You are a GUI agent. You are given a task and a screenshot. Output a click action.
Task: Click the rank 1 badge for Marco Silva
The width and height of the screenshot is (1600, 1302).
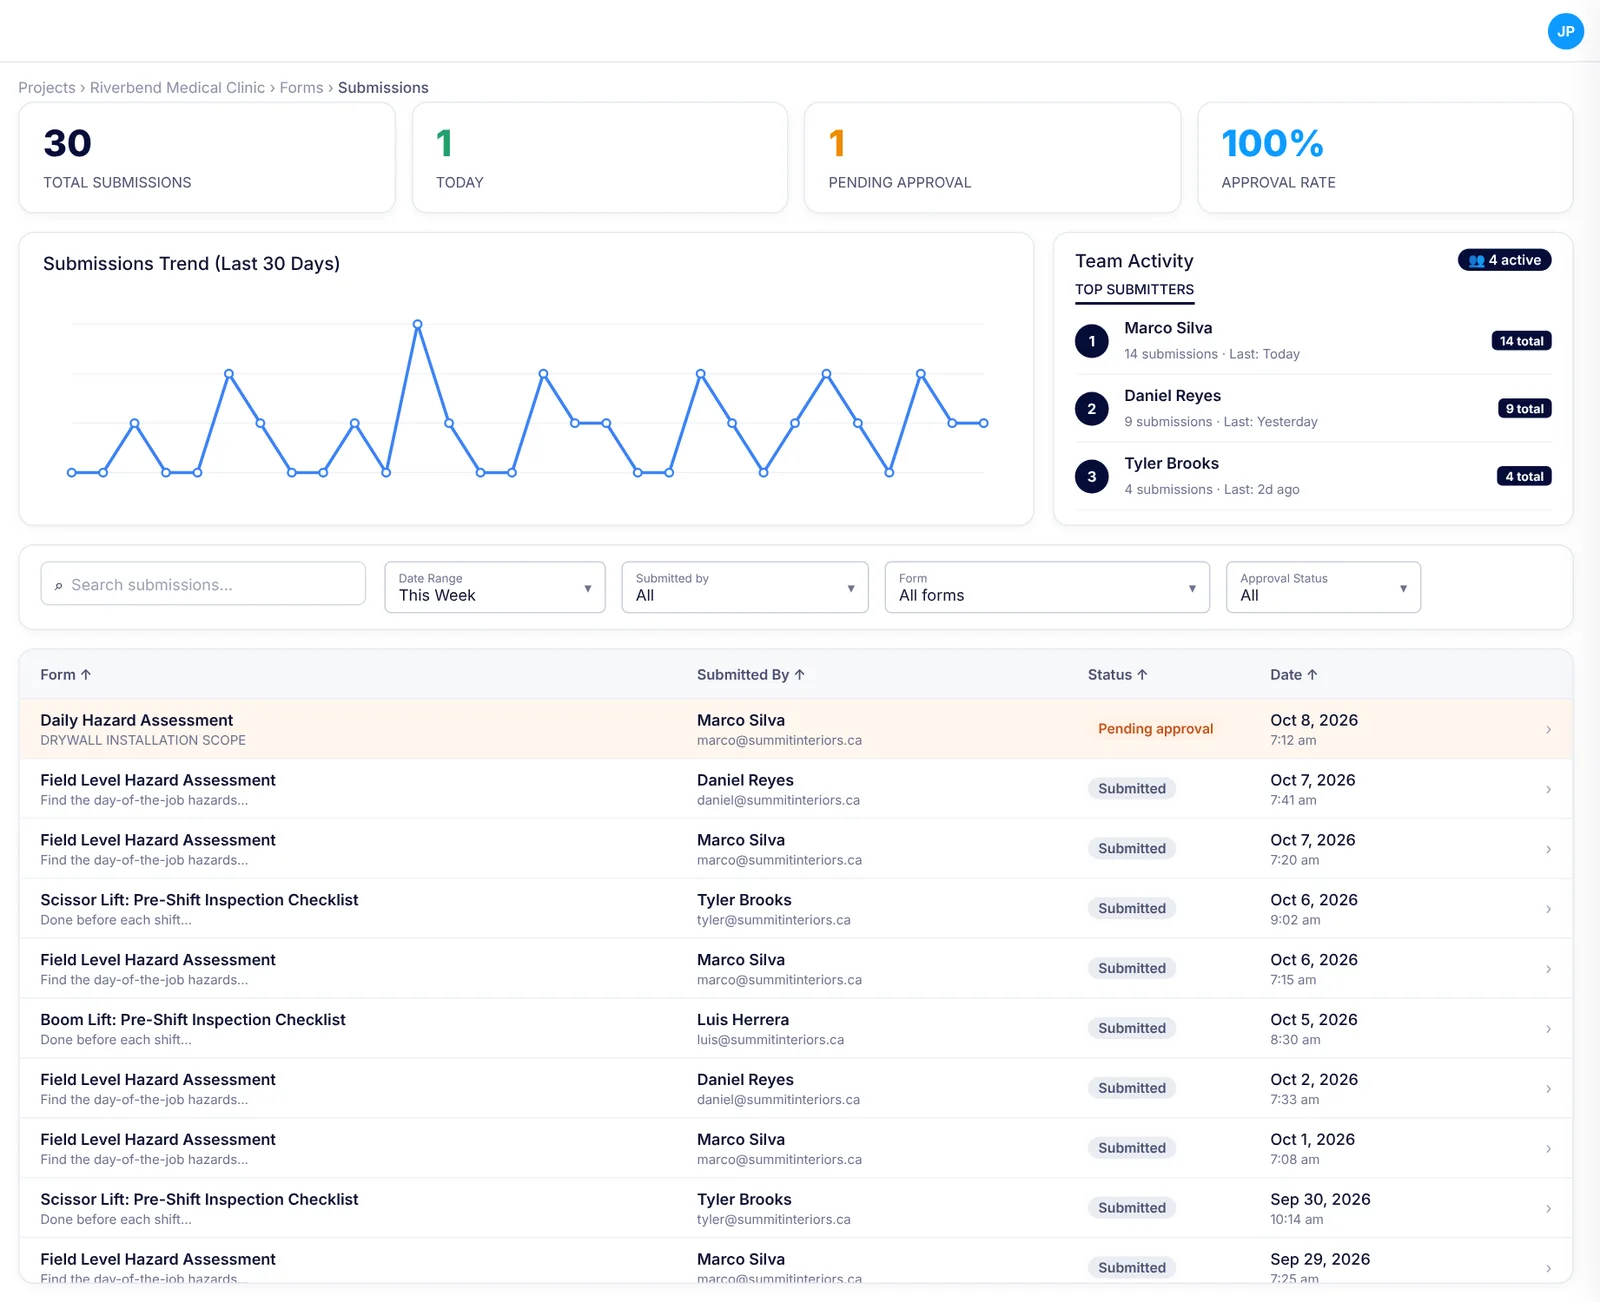[x=1092, y=341]
